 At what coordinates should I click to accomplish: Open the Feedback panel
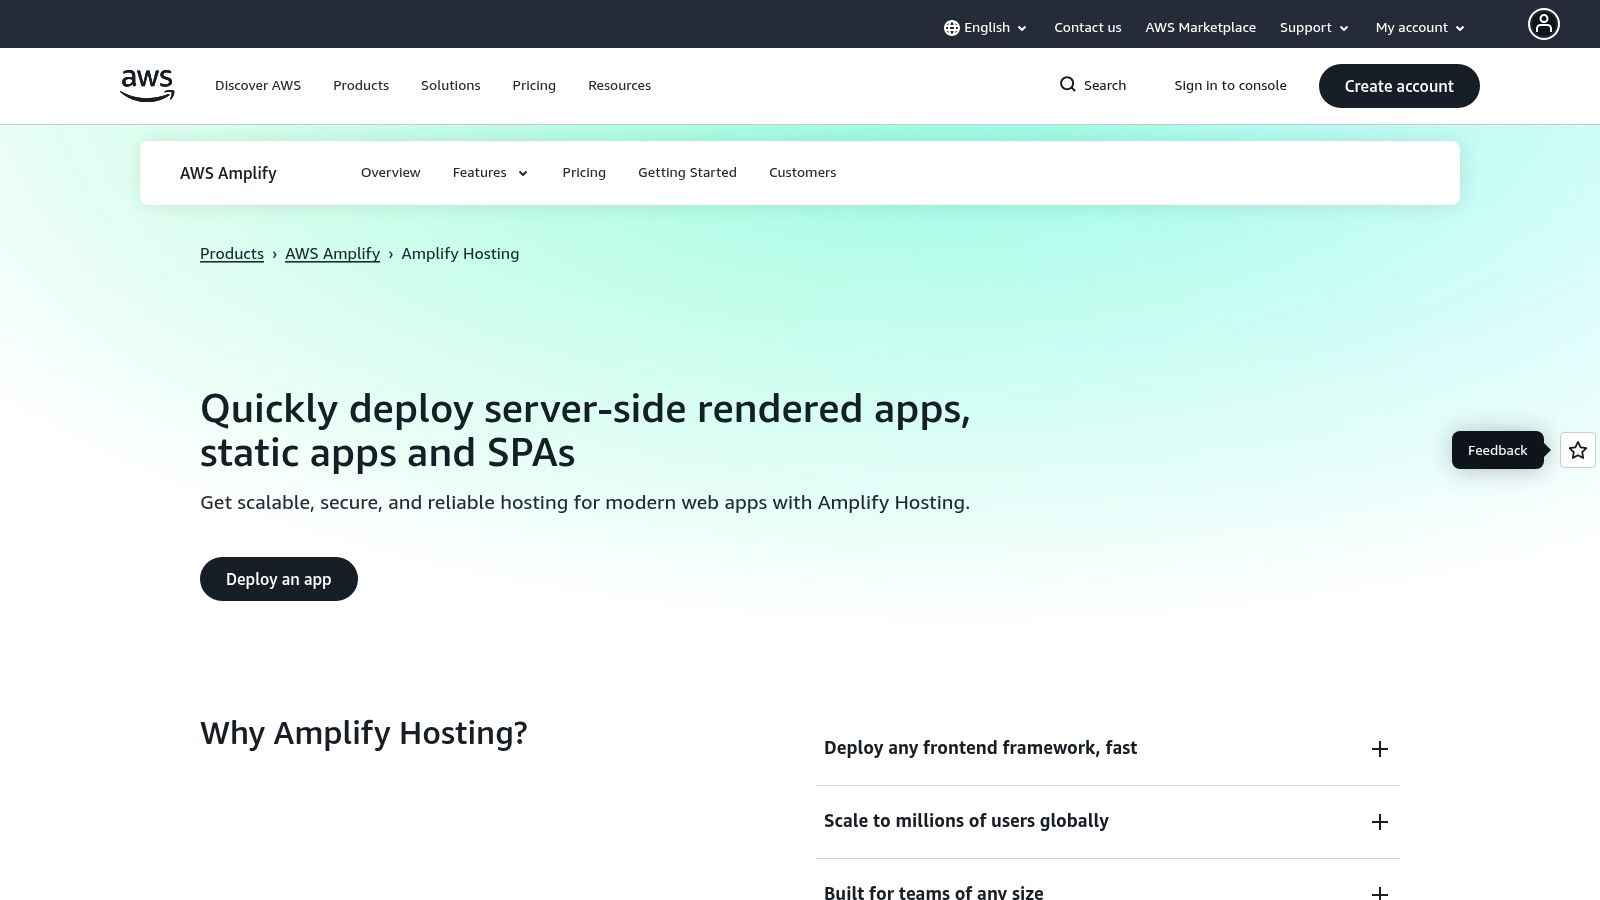click(x=1497, y=450)
